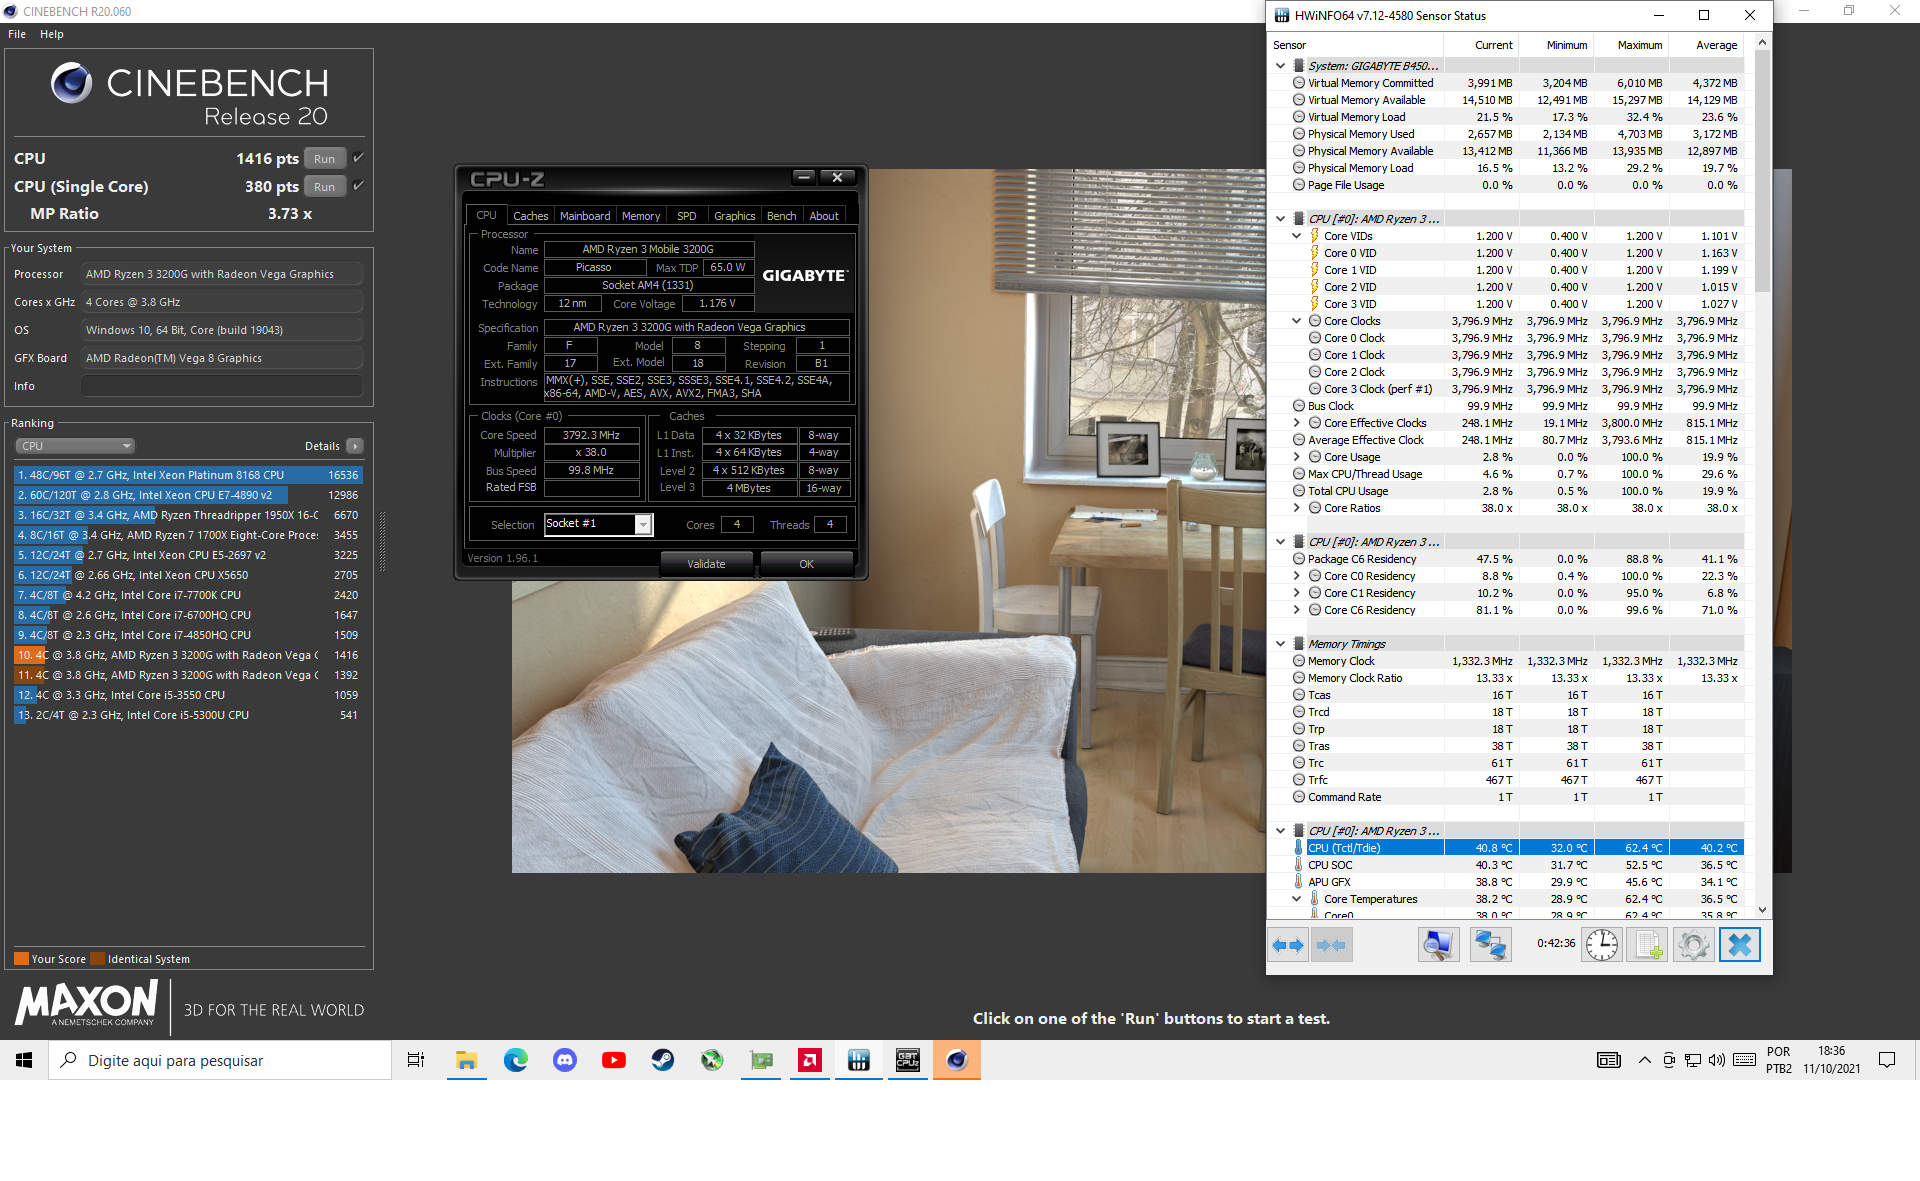Switch to Cinebench taskbar icon
The width and height of the screenshot is (1920, 1181).
pyautogui.click(x=957, y=1060)
